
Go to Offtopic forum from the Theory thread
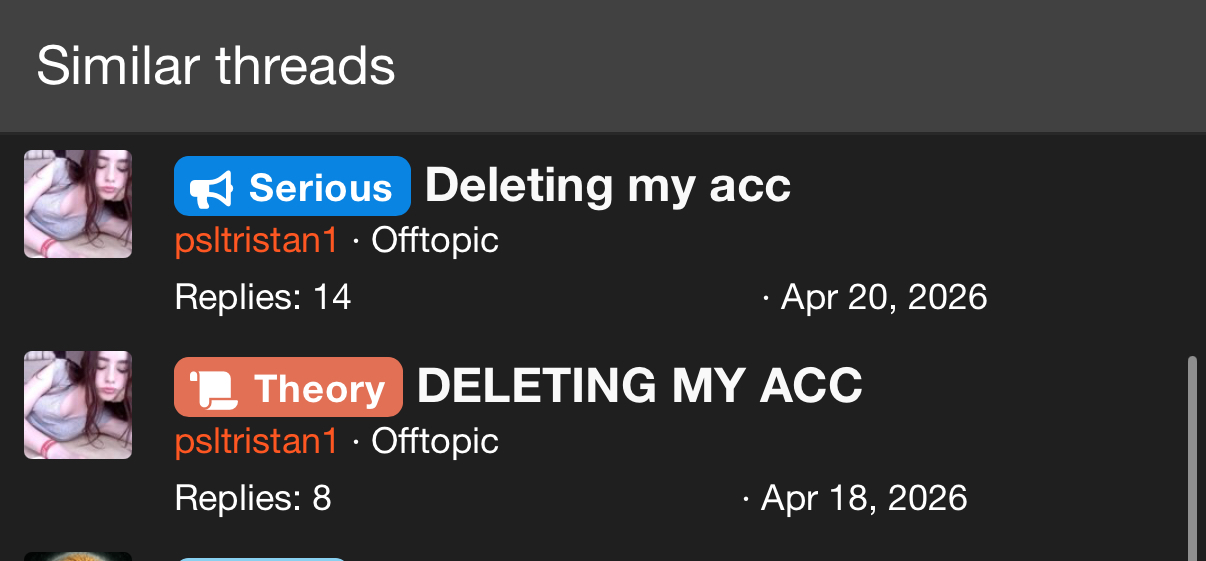point(435,441)
